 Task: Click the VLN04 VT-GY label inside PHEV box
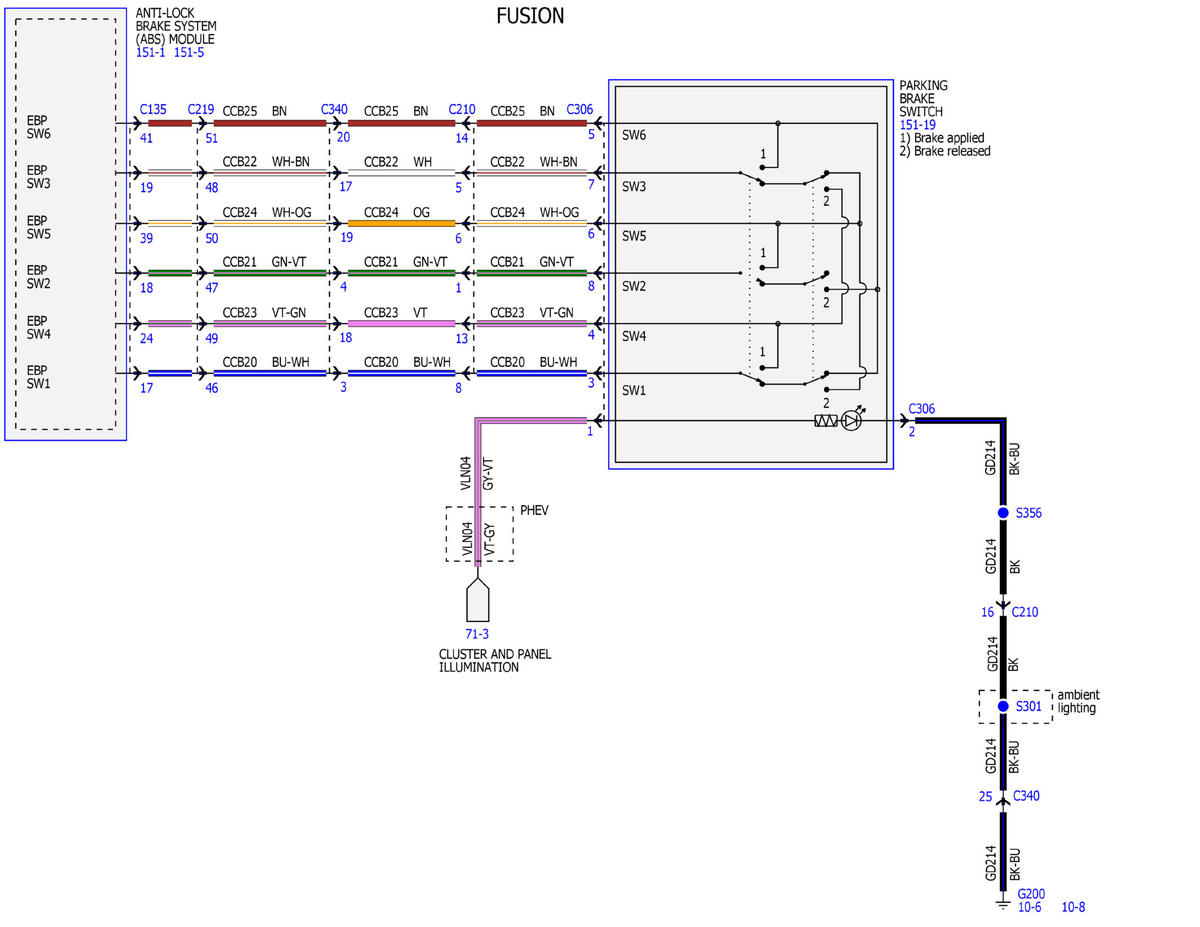[478, 537]
